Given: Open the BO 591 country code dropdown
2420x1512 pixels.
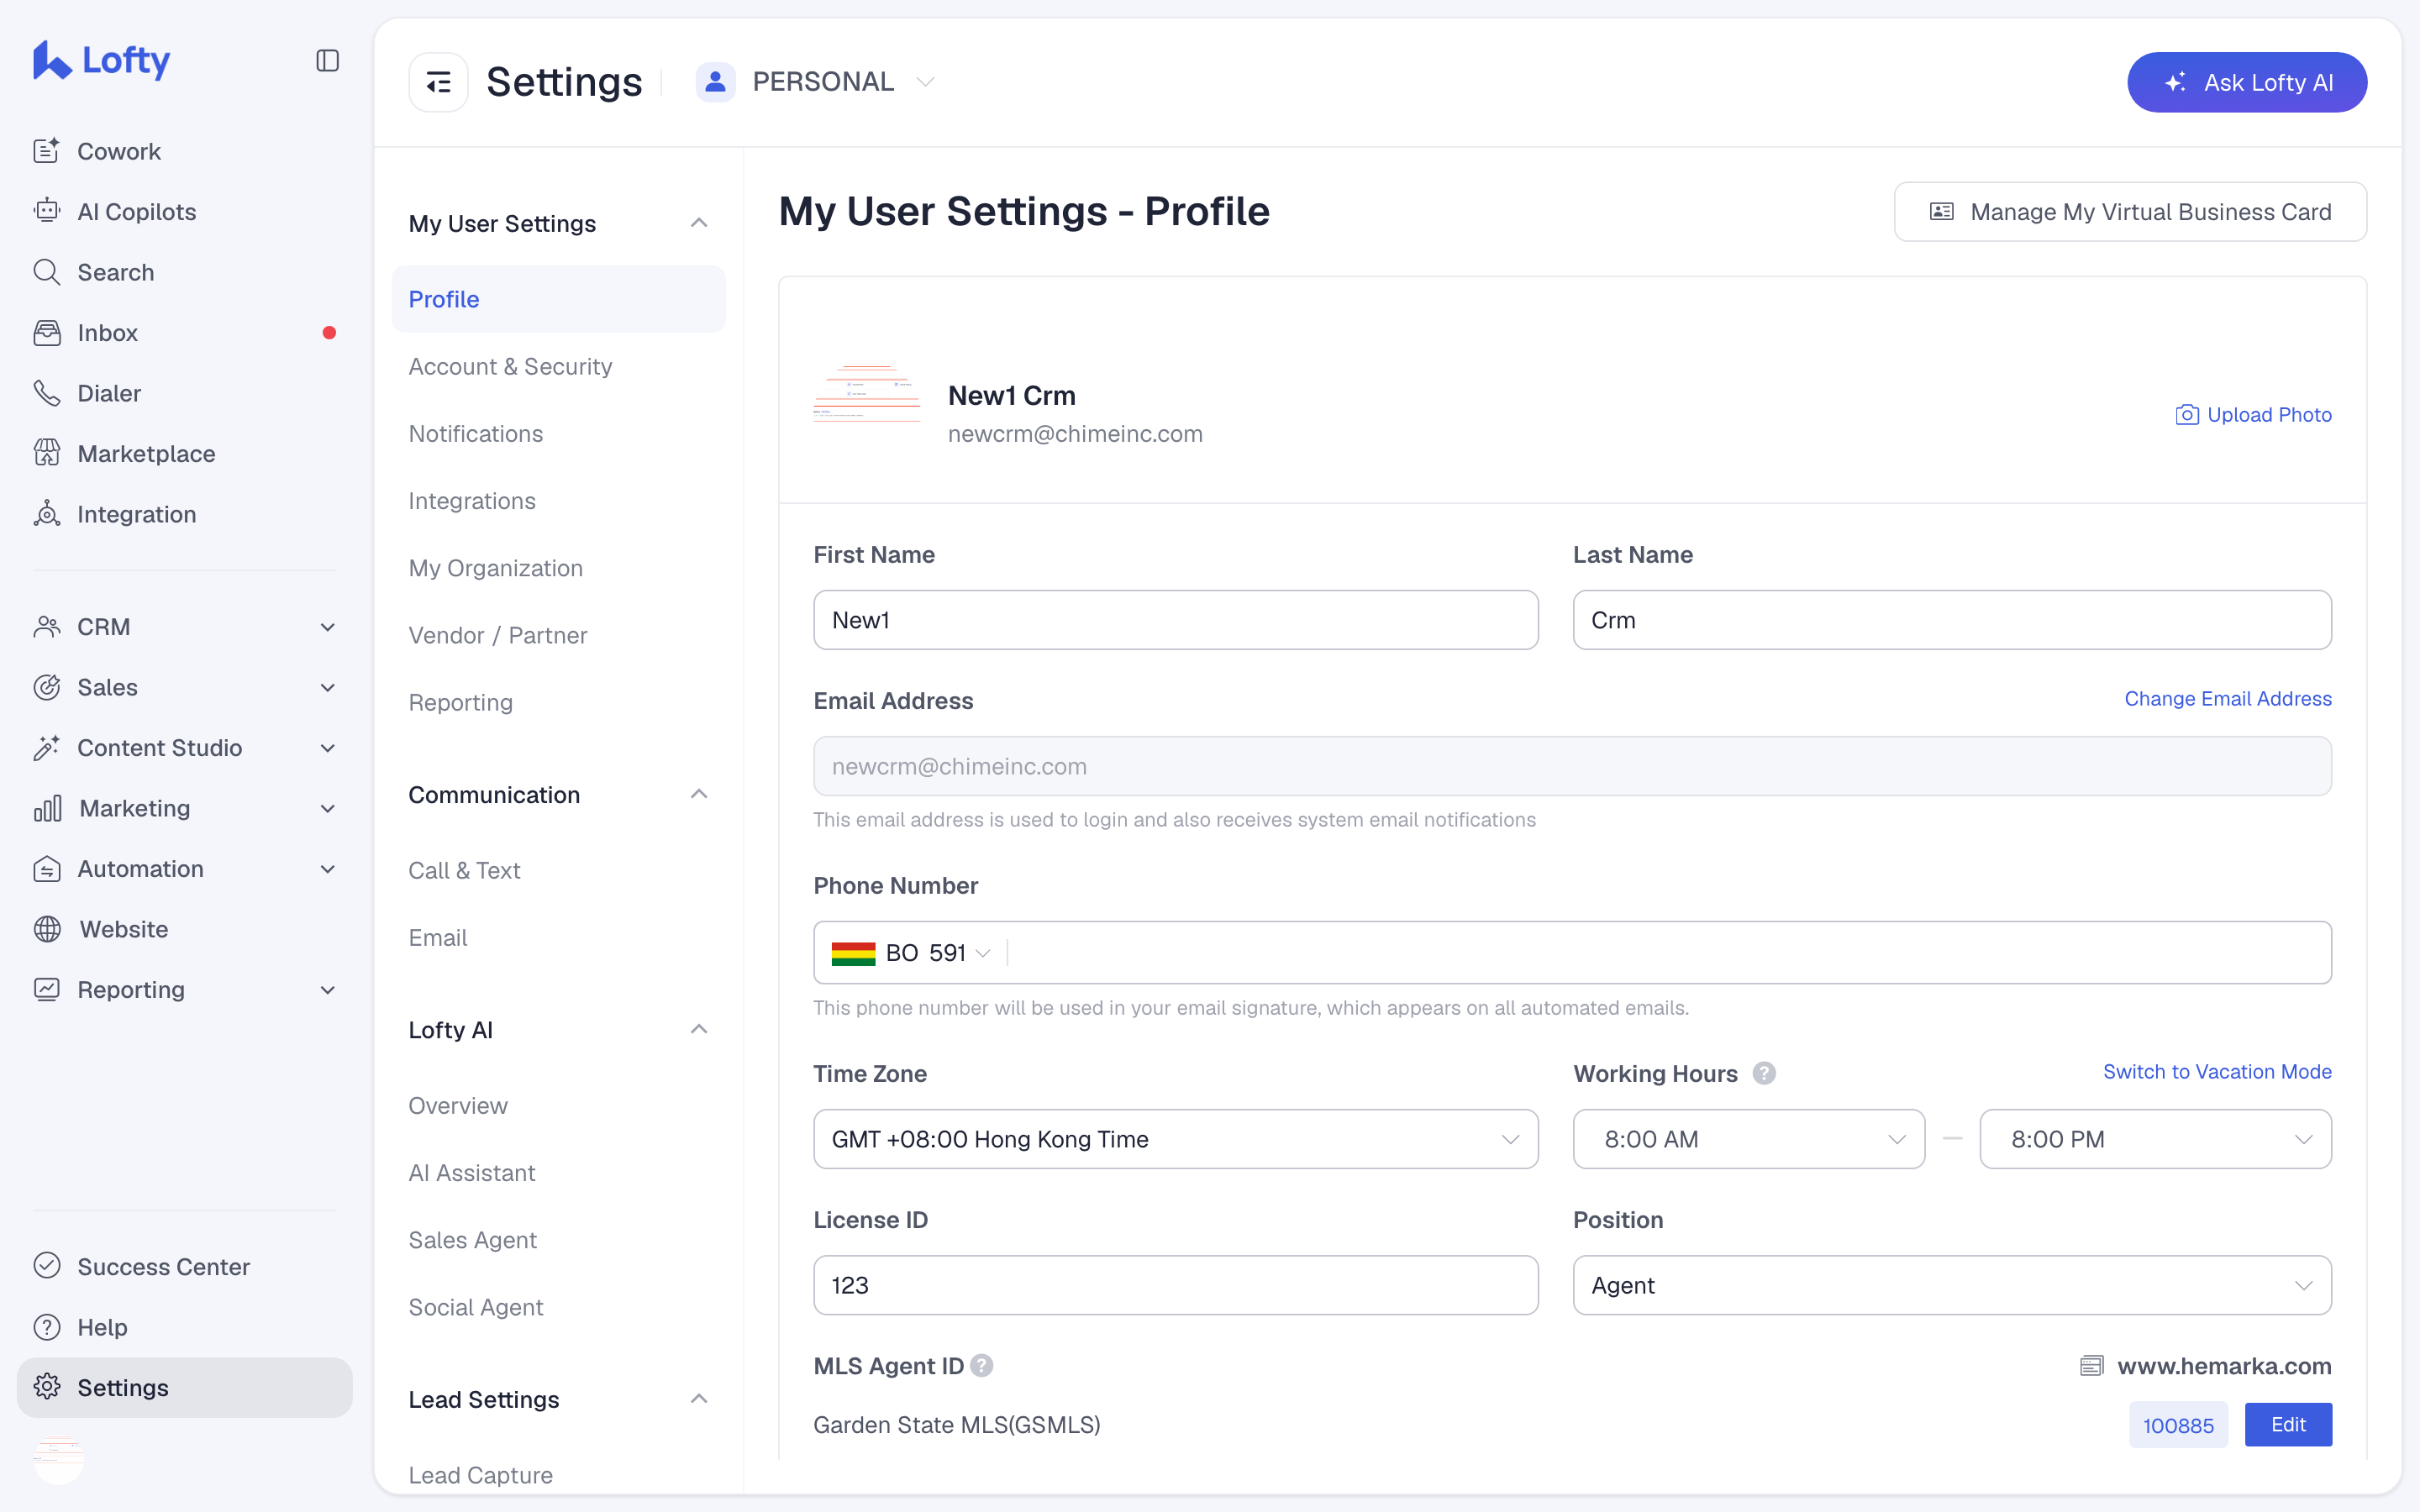Looking at the screenshot, I should tap(911, 953).
